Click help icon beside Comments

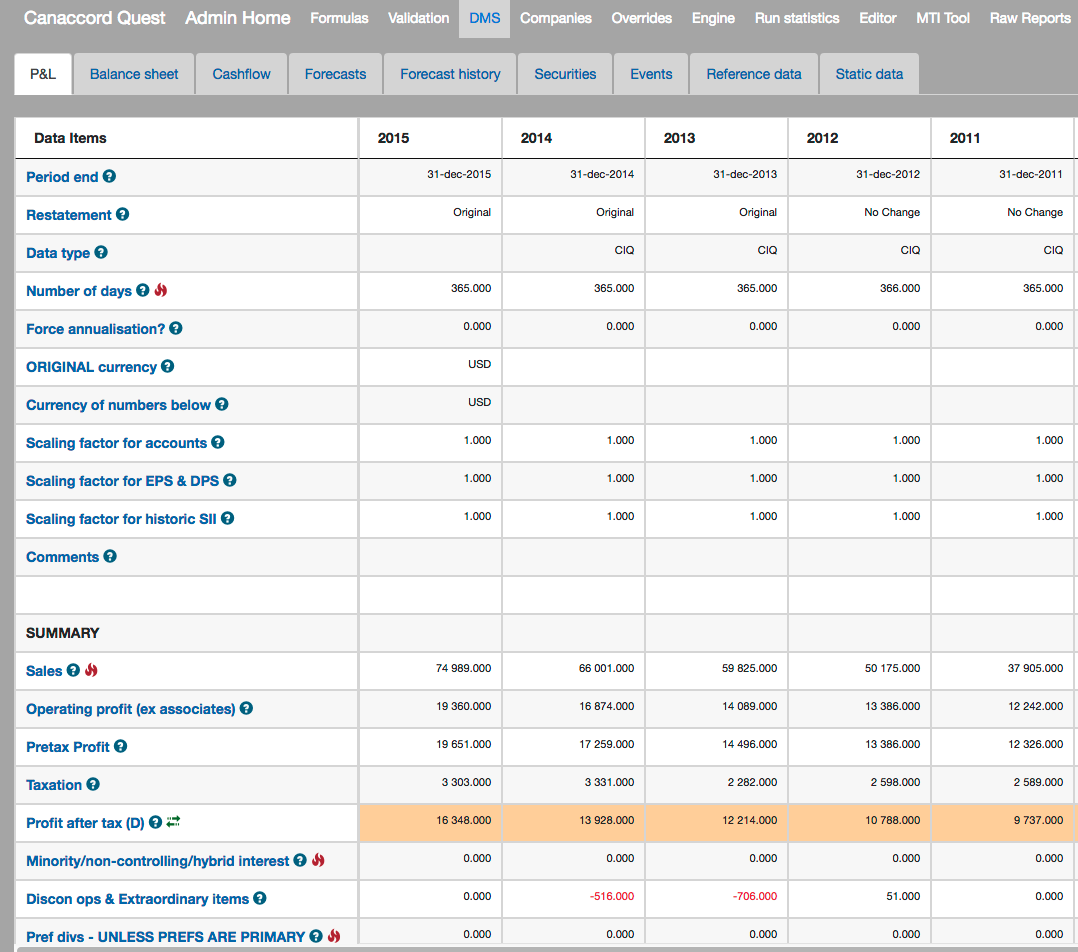110,556
